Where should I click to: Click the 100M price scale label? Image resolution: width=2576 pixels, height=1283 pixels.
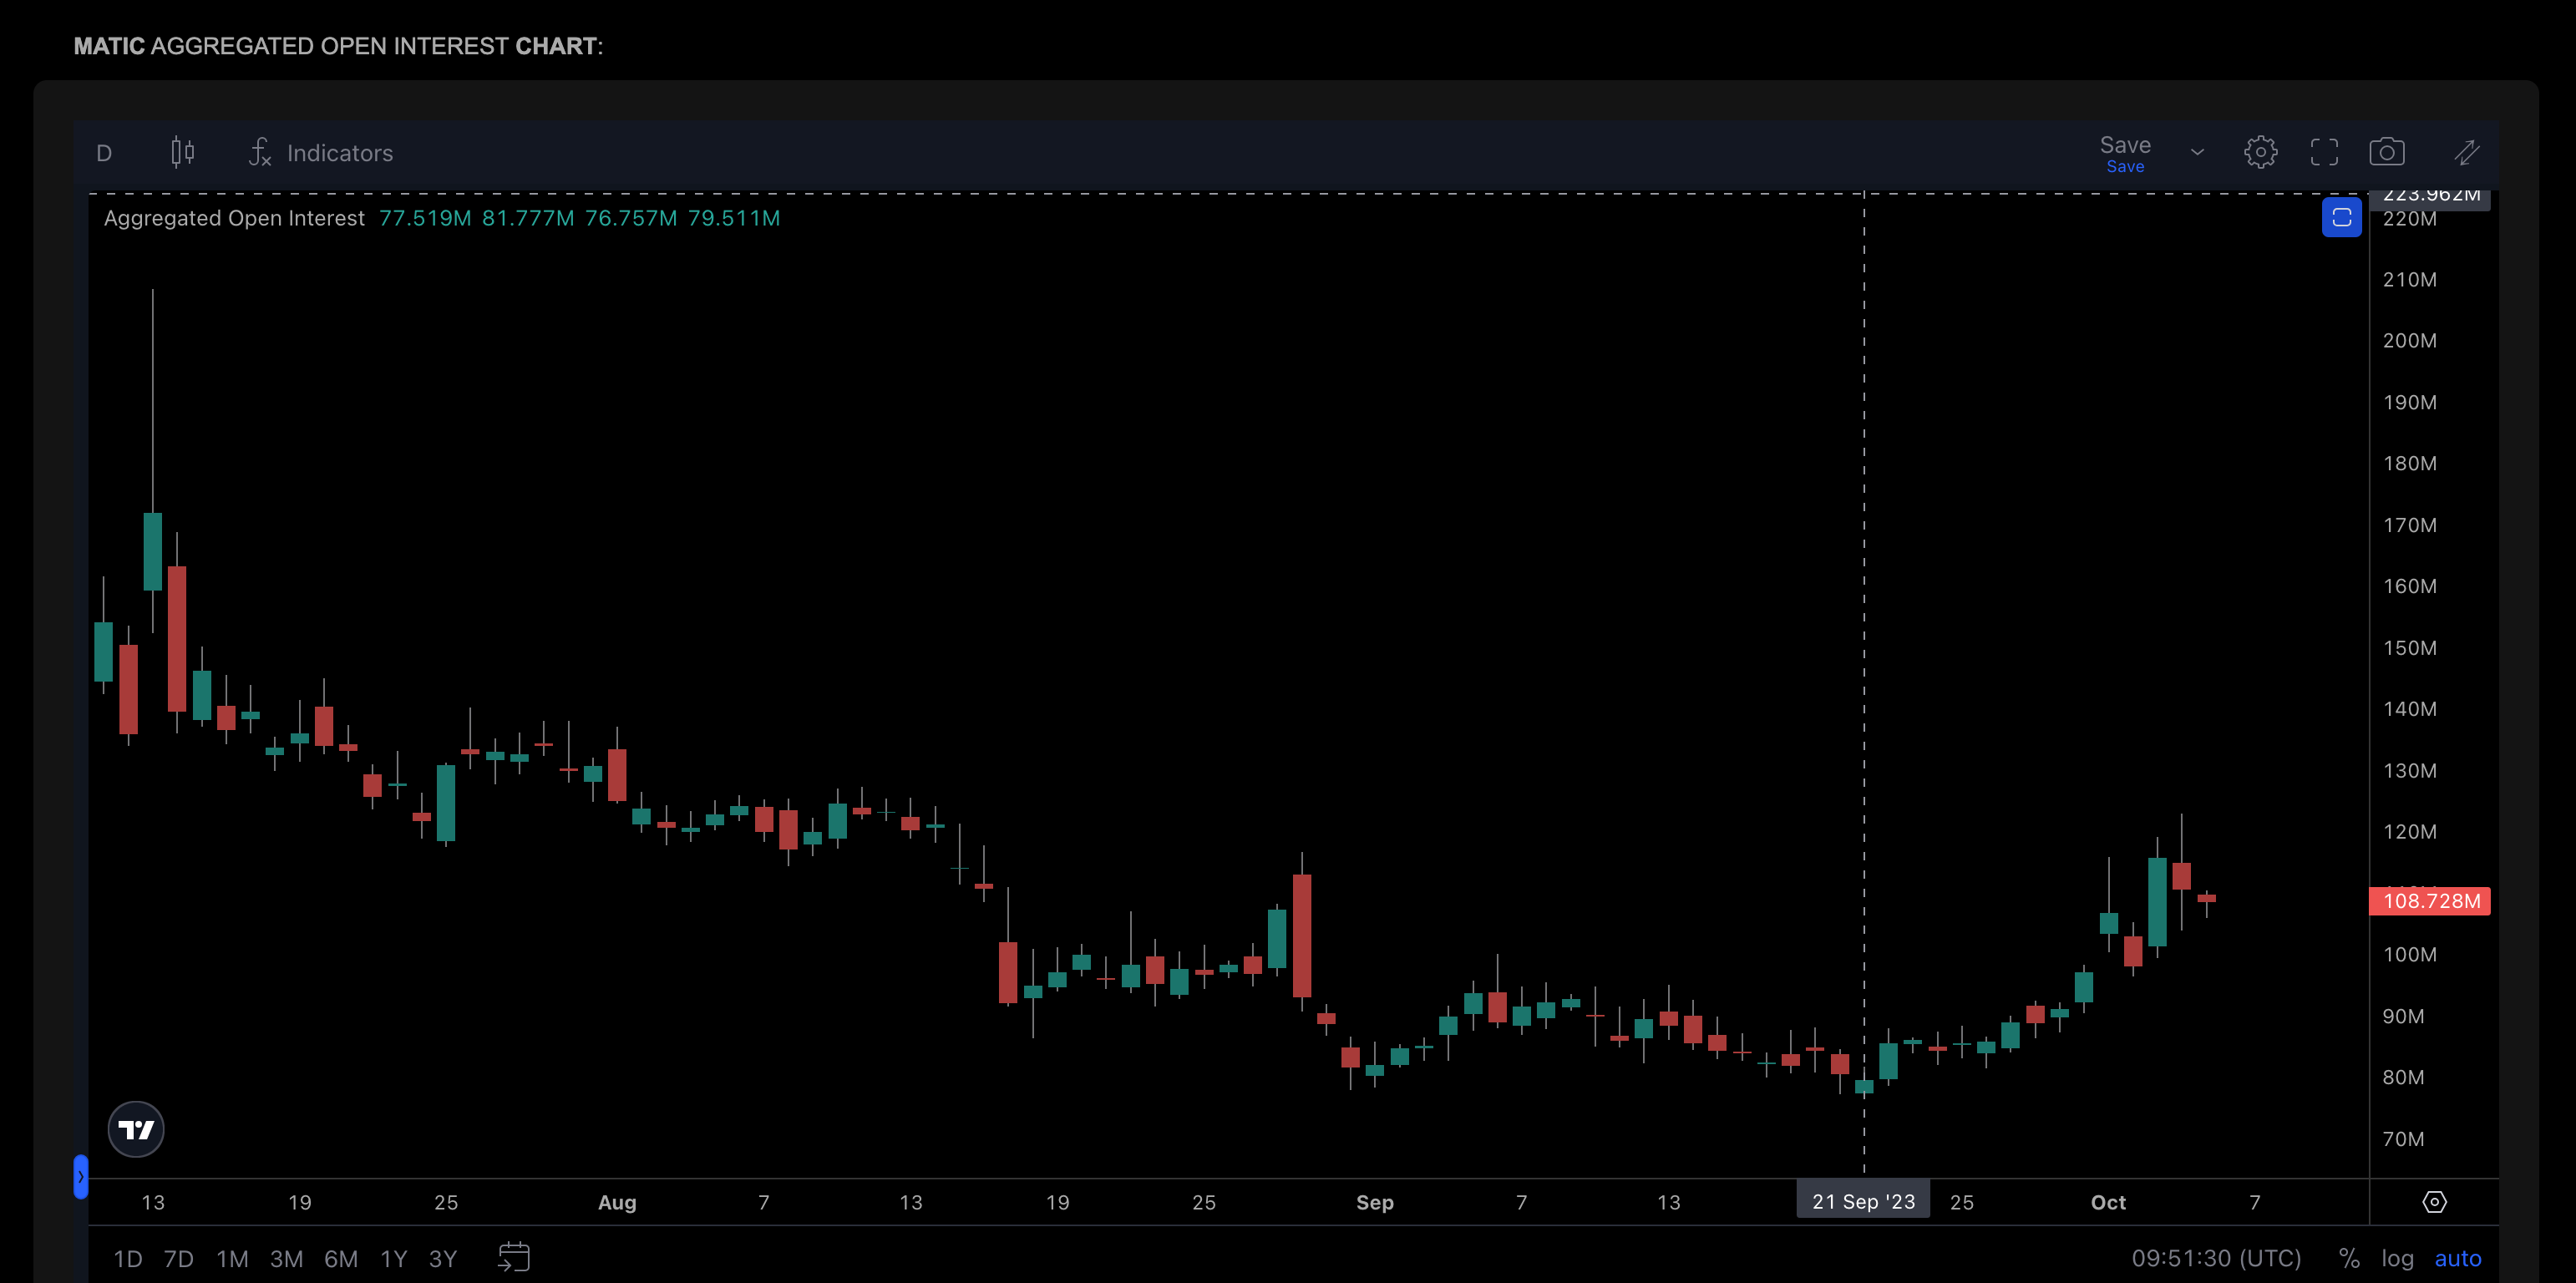[2409, 955]
